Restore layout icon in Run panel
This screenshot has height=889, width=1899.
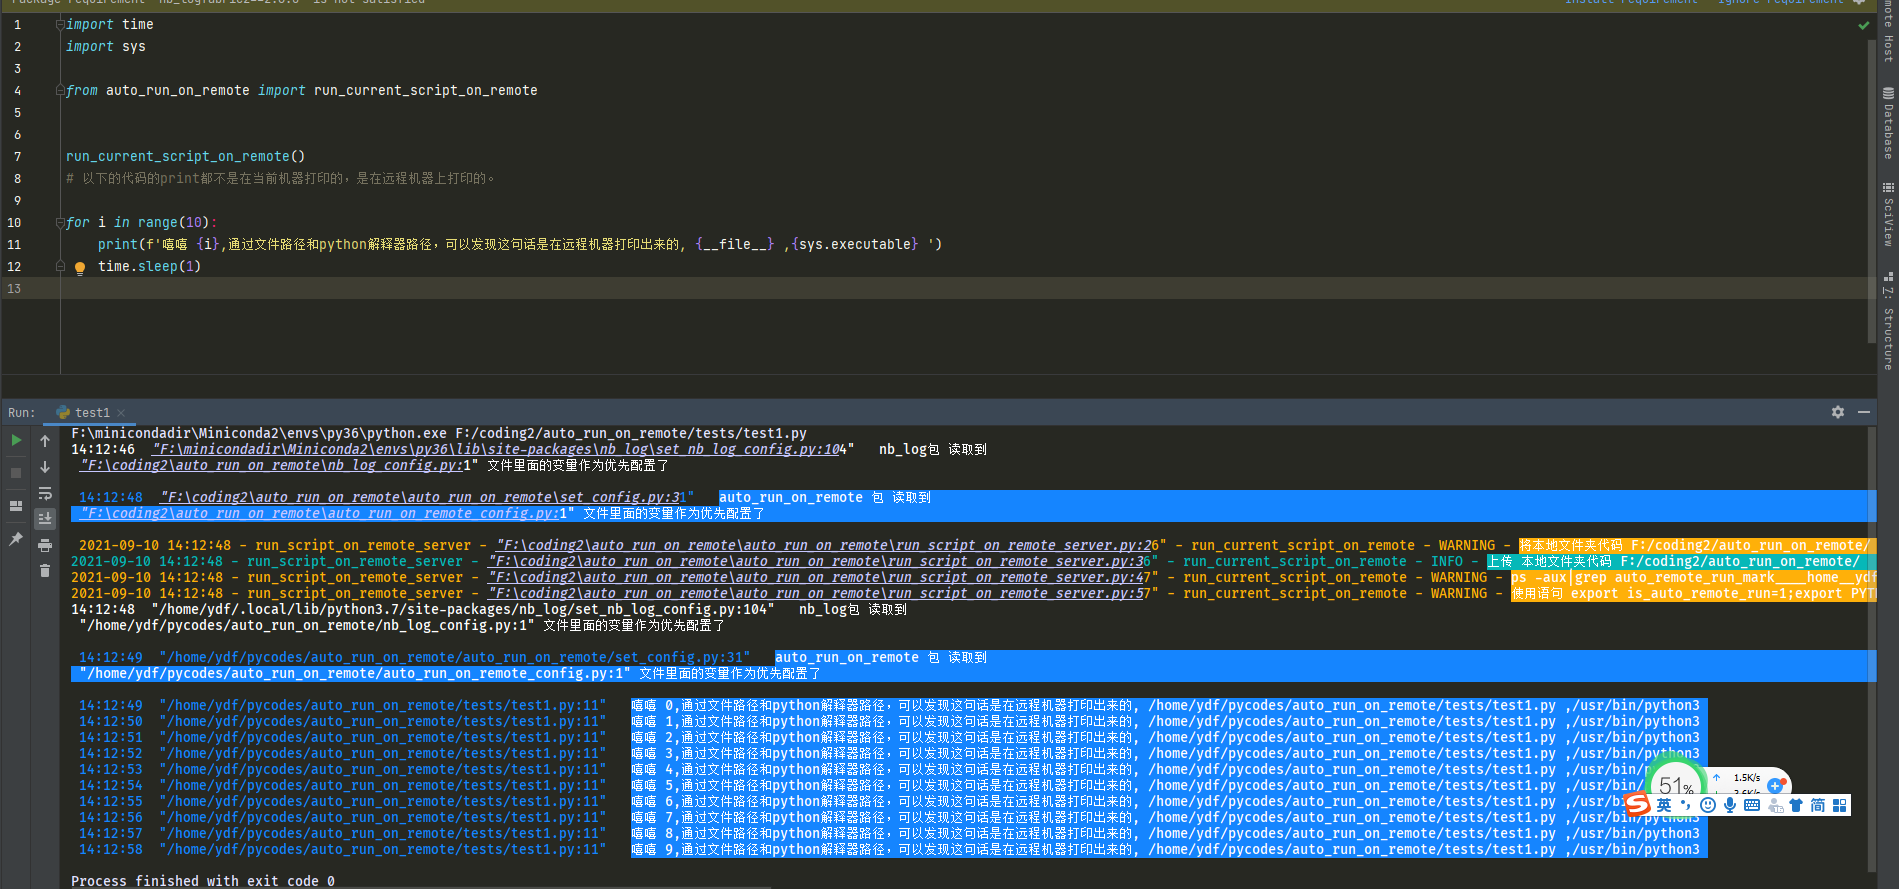[x=16, y=506]
